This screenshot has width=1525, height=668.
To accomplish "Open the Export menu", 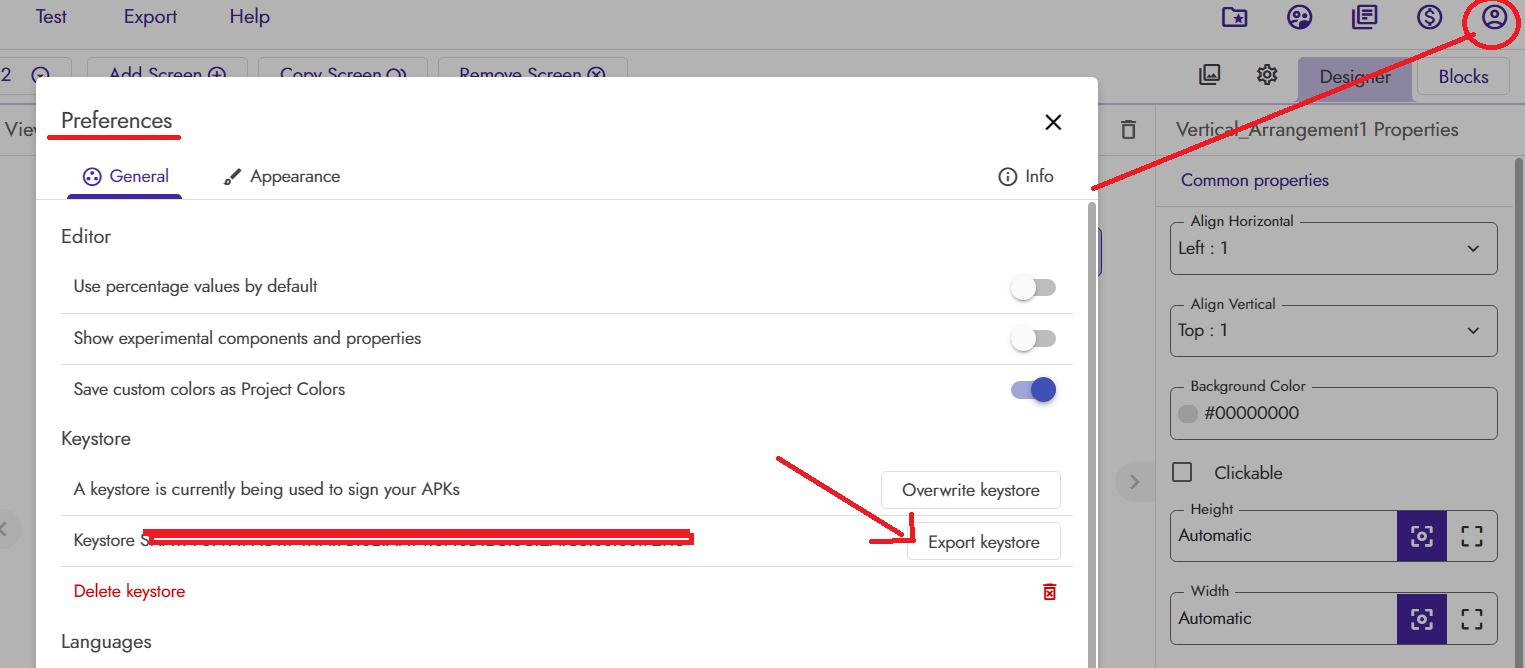I will click(150, 17).
